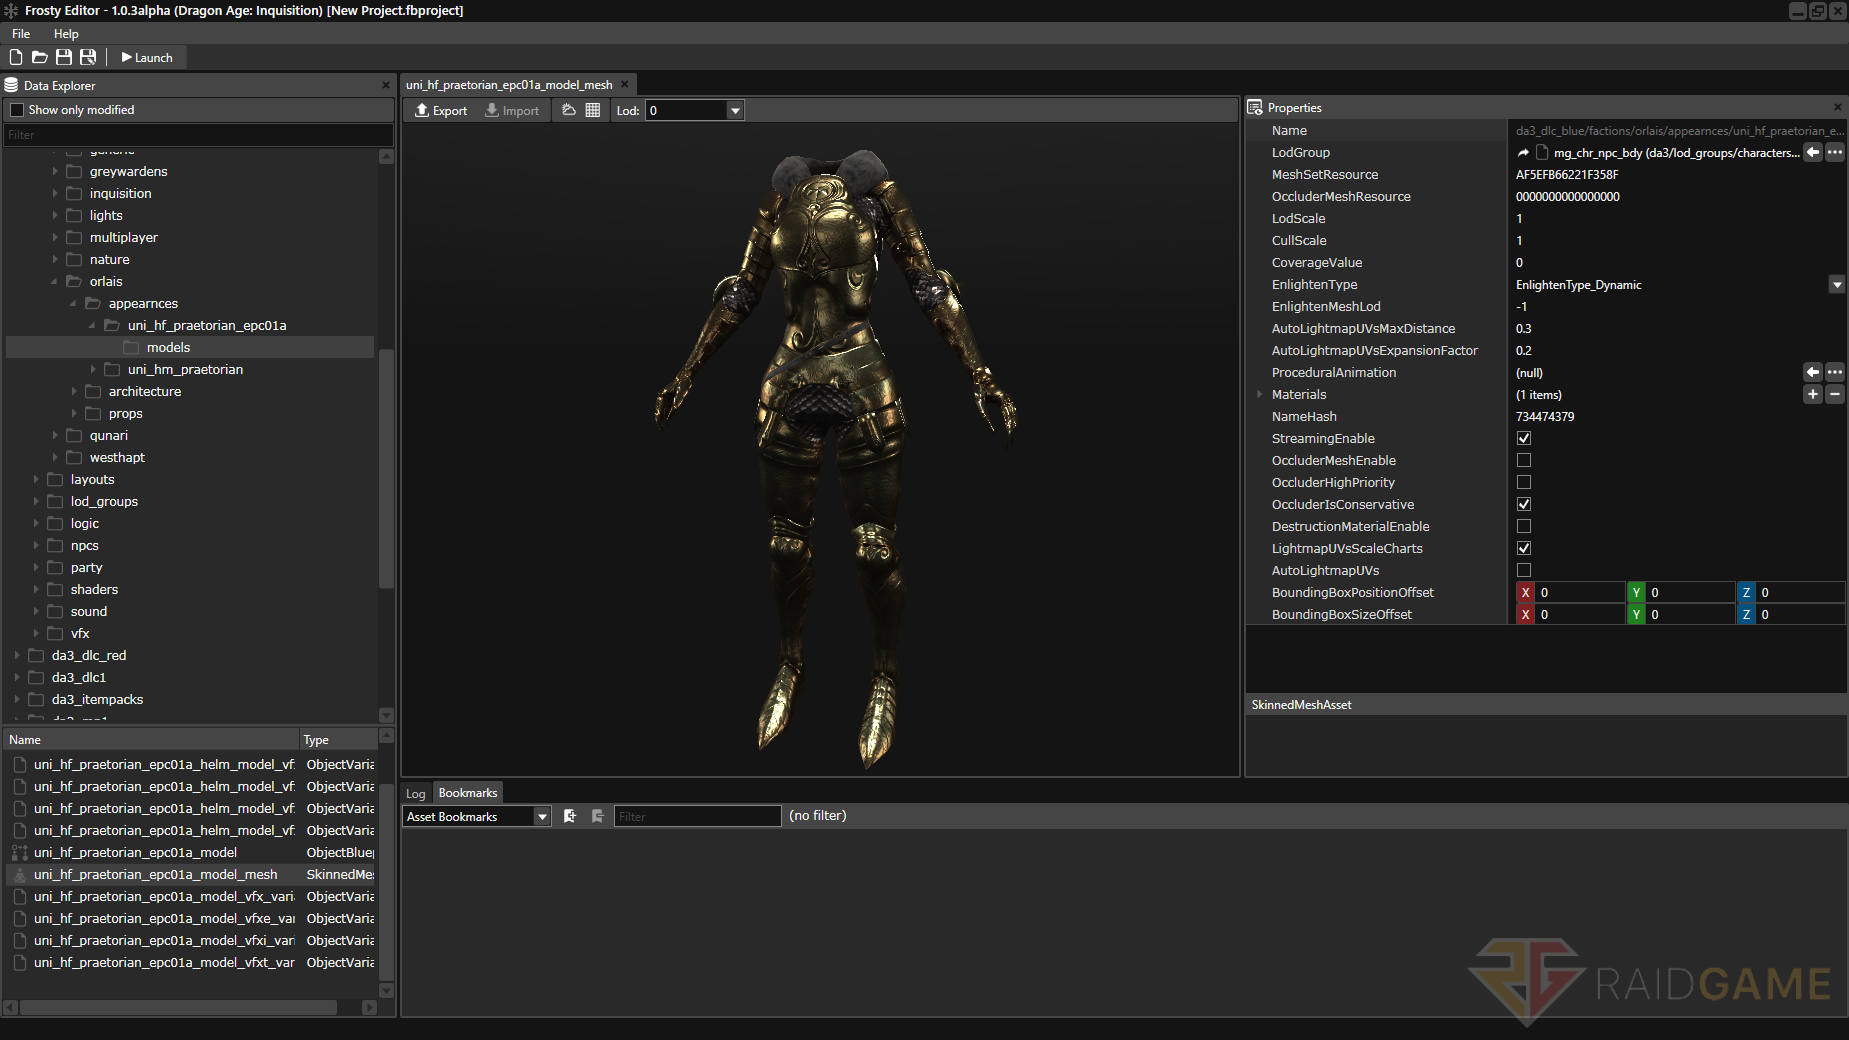Viewport: 1849px width, 1040px height.
Task: Close the Properties panel
Action: [x=1837, y=107]
